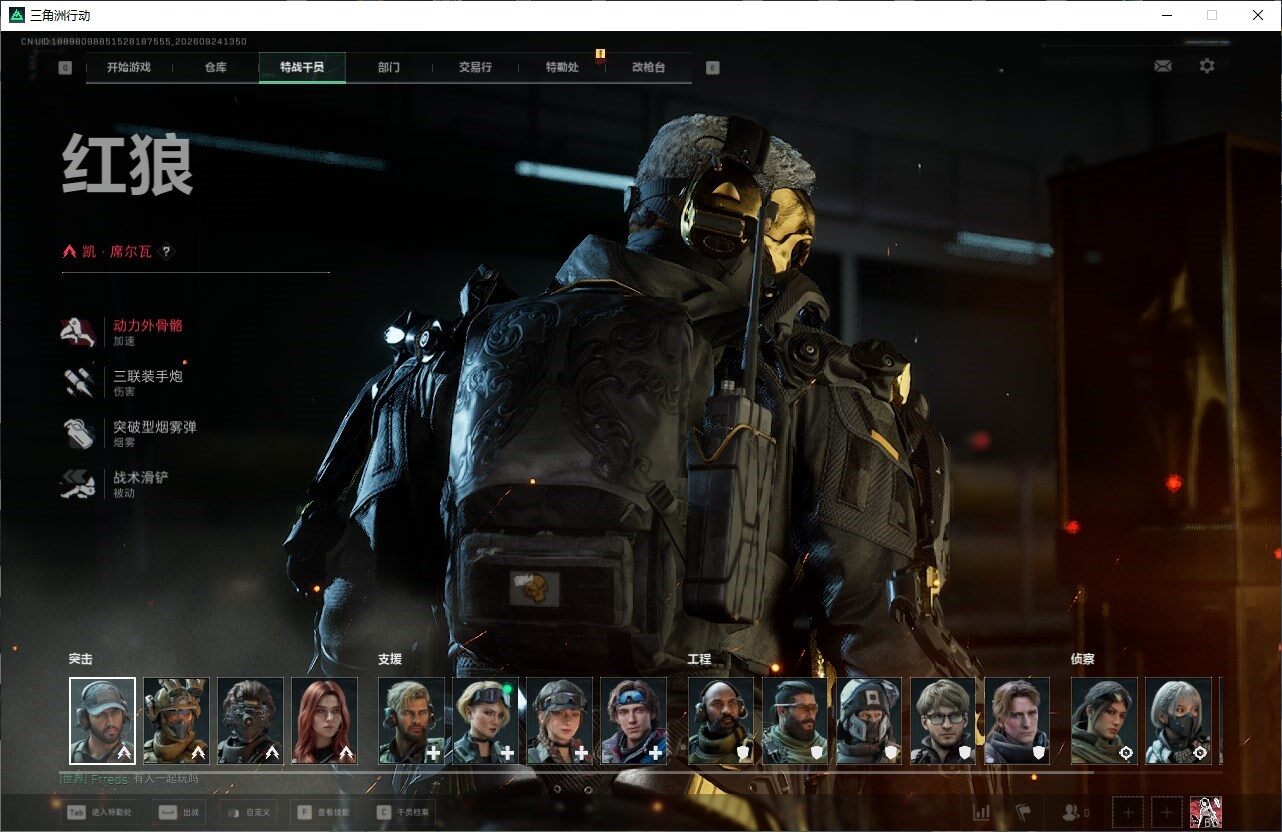This screenshot has width=1282, height=832.
Task: Select the engineer operator wearing eyeglasses
Action: [x=943, y=721]
